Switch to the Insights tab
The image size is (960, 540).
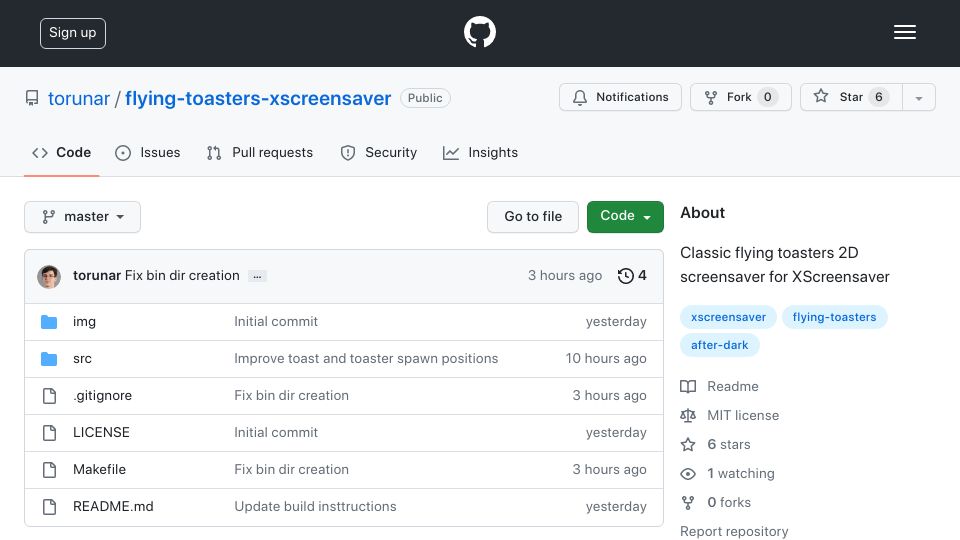480,152
